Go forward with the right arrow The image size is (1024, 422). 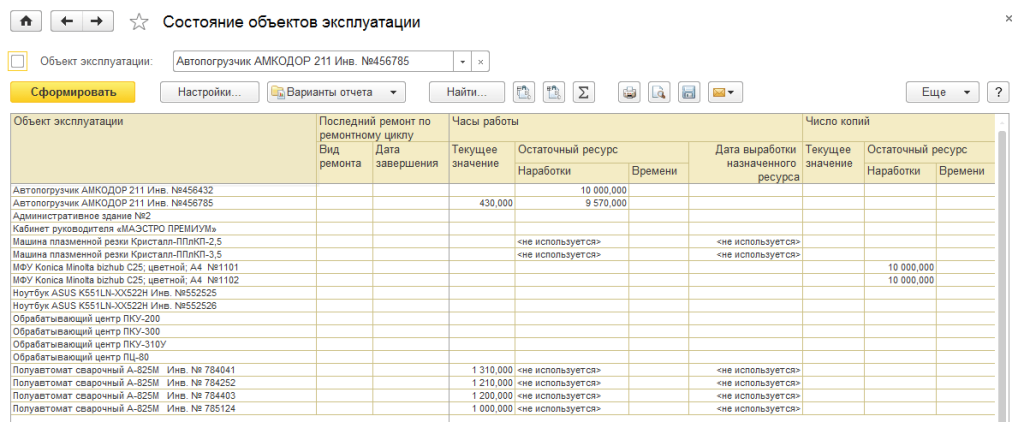[x=96, y=21]
